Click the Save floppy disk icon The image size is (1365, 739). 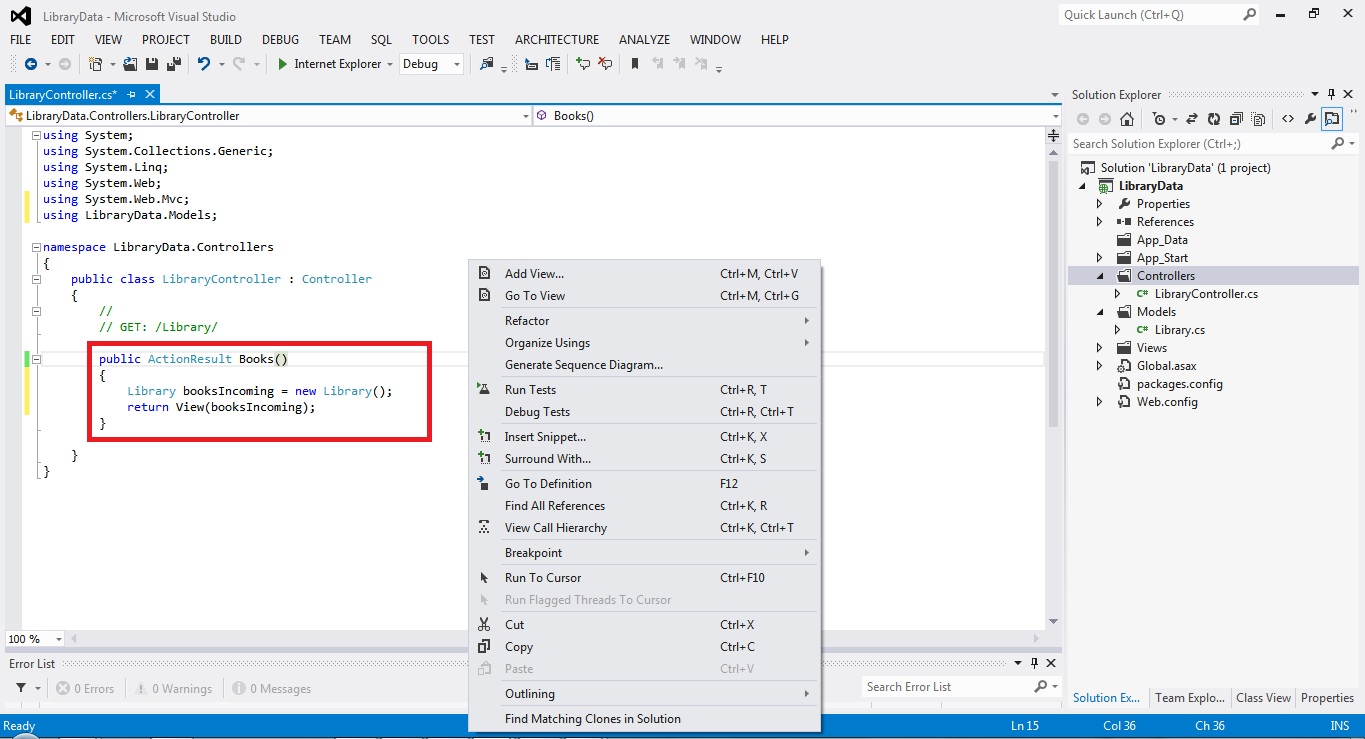click(x=152, y=64)
